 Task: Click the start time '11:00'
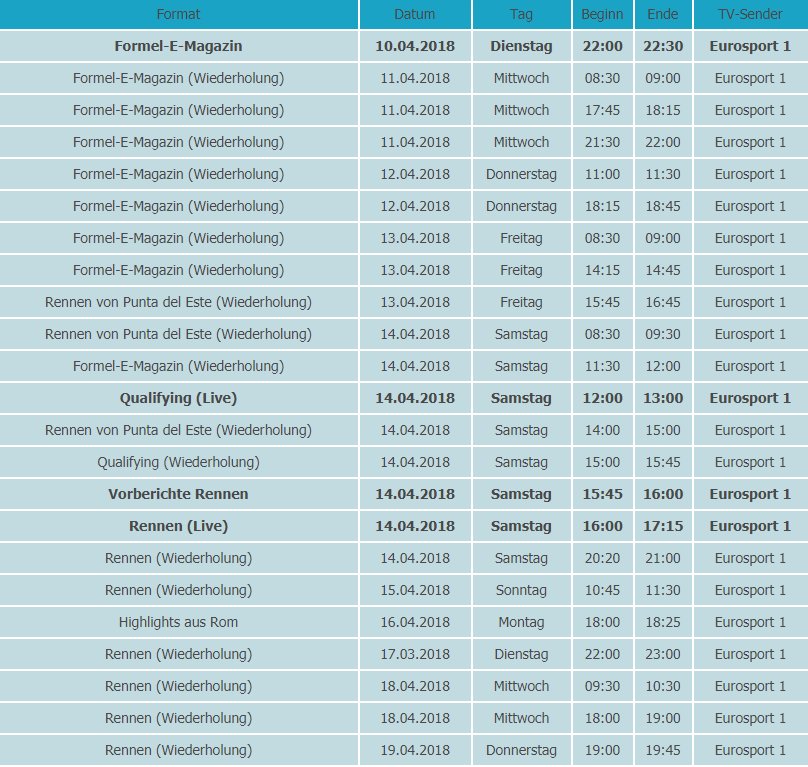(x=602, y=174)
